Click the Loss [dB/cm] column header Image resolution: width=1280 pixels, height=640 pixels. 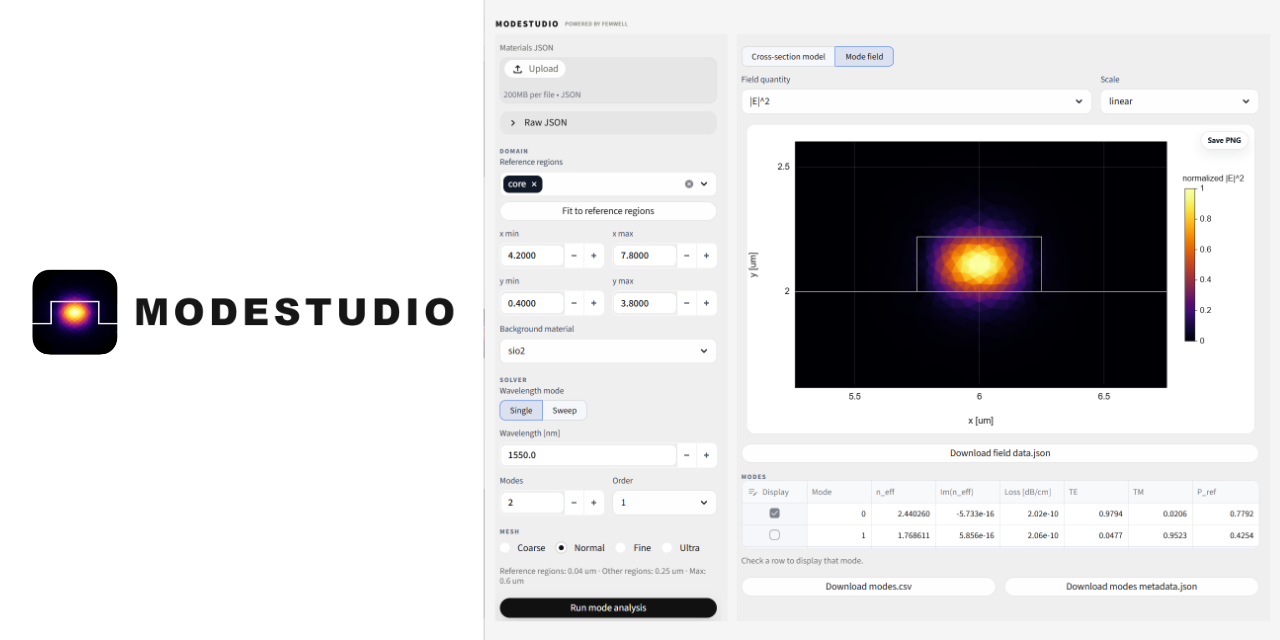coord(1033,492)
